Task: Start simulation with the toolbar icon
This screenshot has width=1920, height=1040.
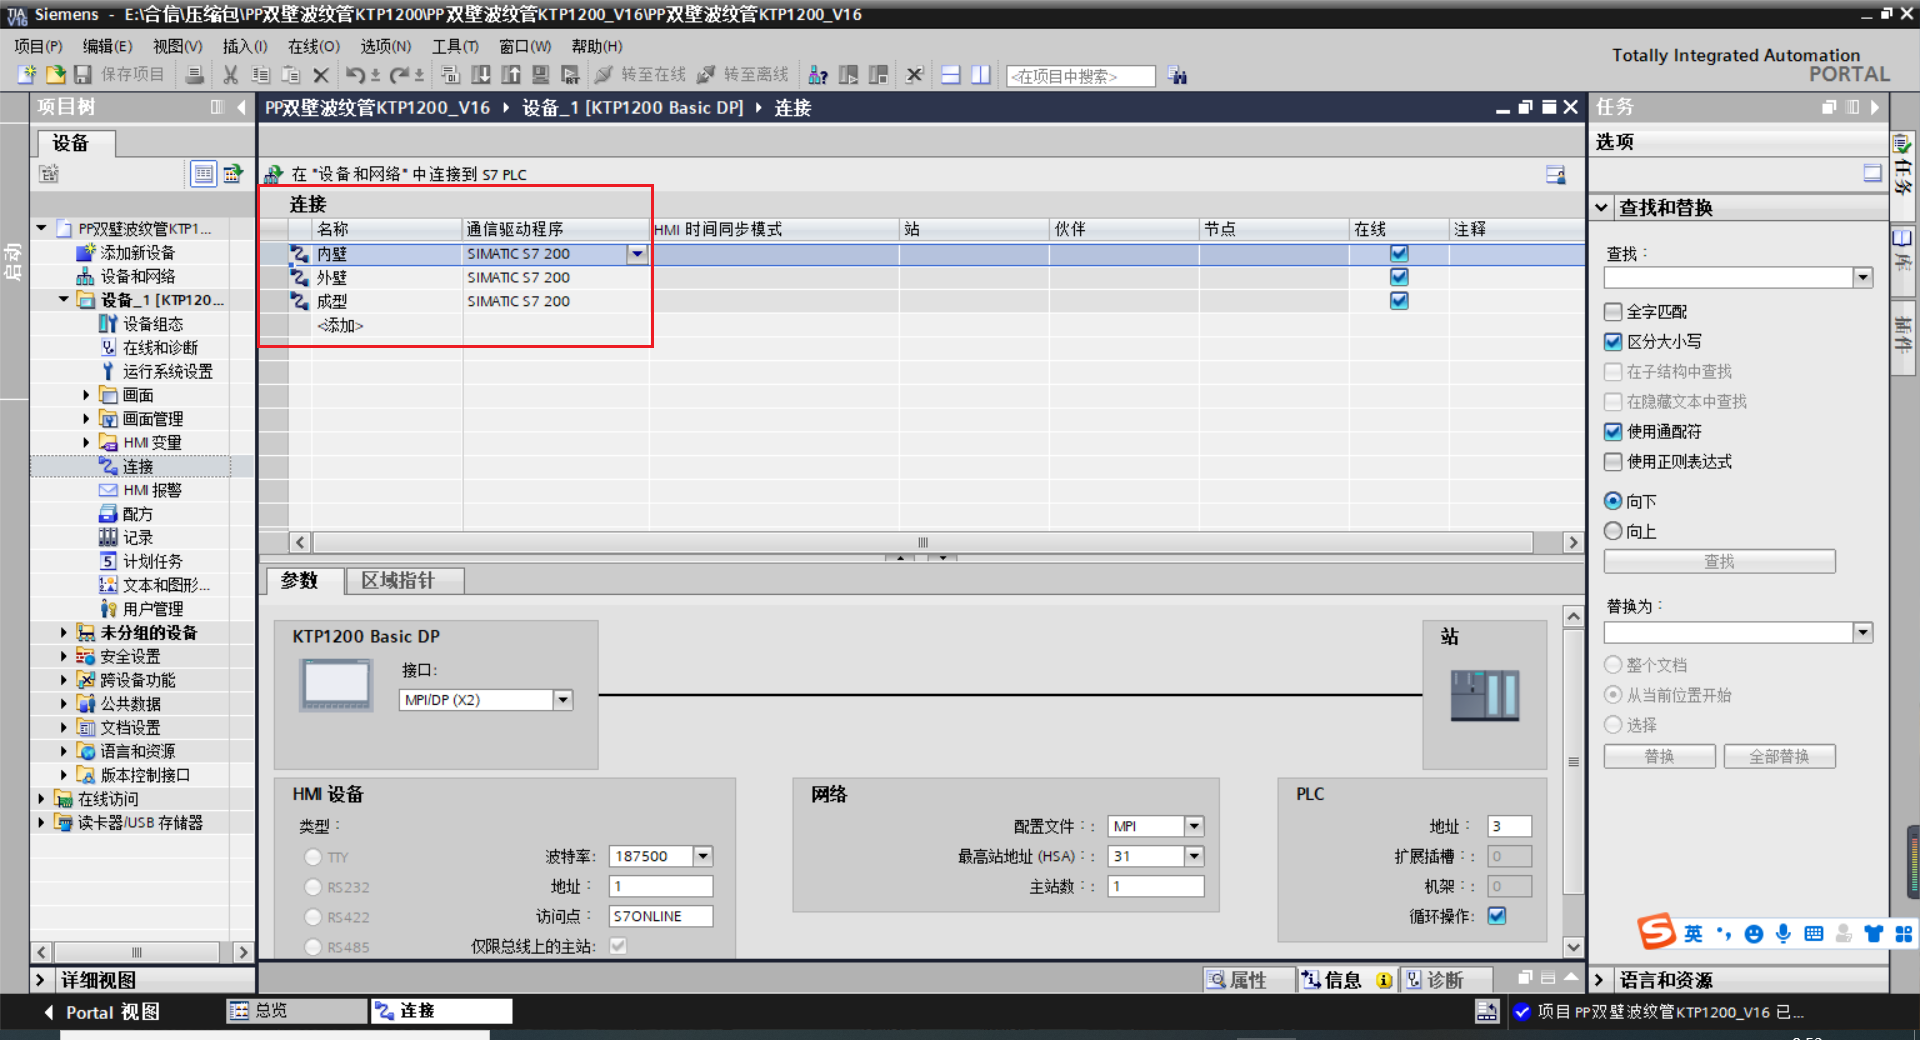Action: point(541,75)
